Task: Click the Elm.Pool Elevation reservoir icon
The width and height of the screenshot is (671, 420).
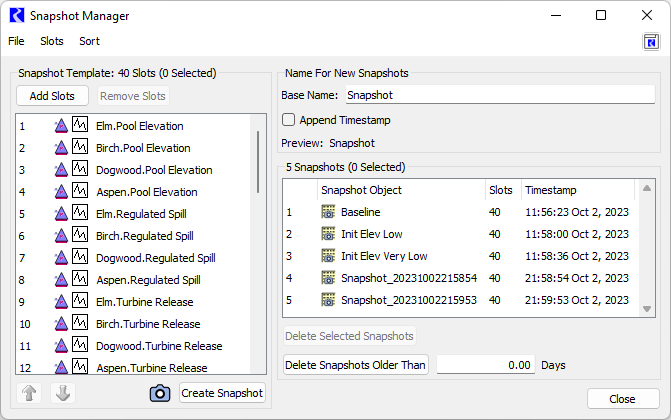Action: (60, 126)
